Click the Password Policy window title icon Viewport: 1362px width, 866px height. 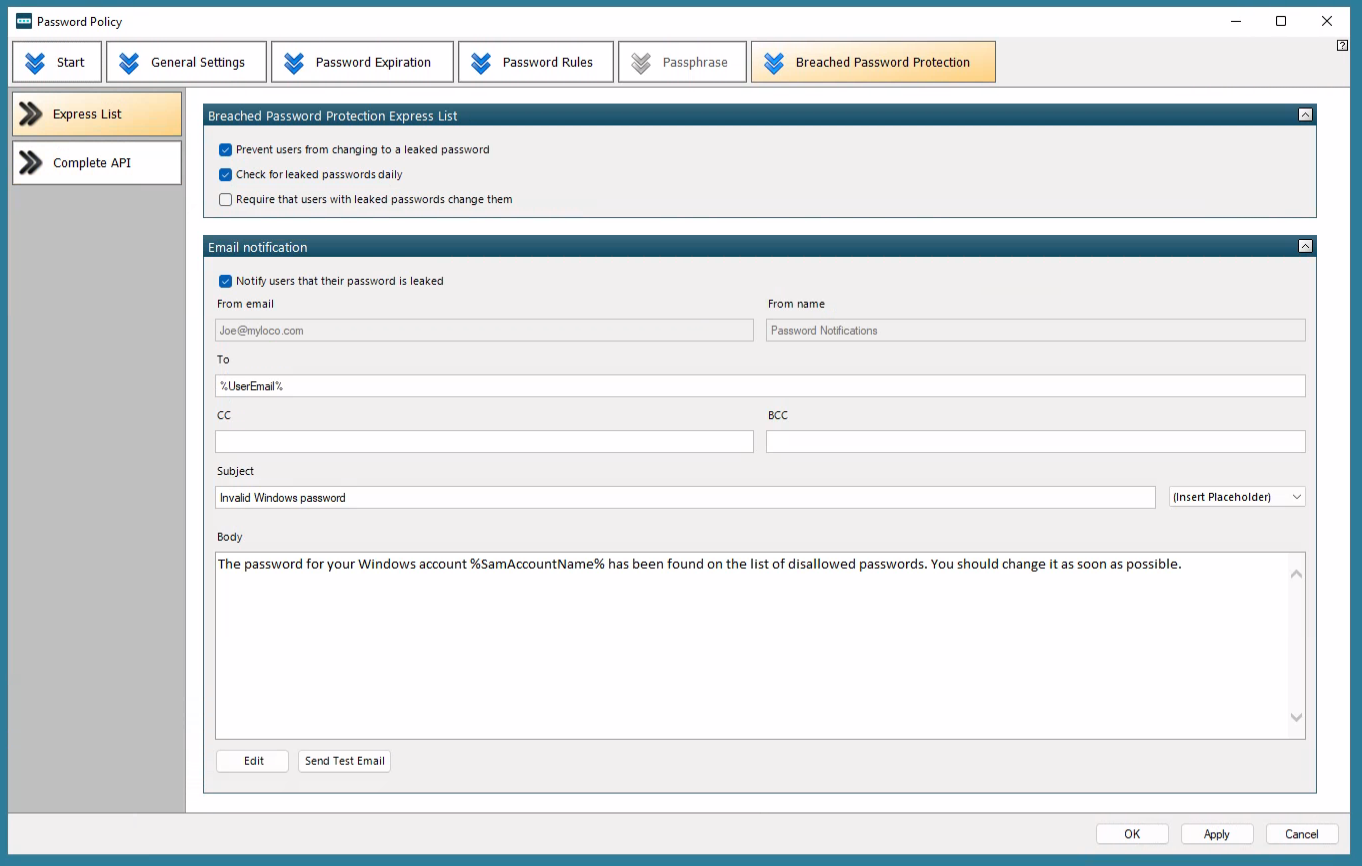pyautogui.click(x=24, y=21)
